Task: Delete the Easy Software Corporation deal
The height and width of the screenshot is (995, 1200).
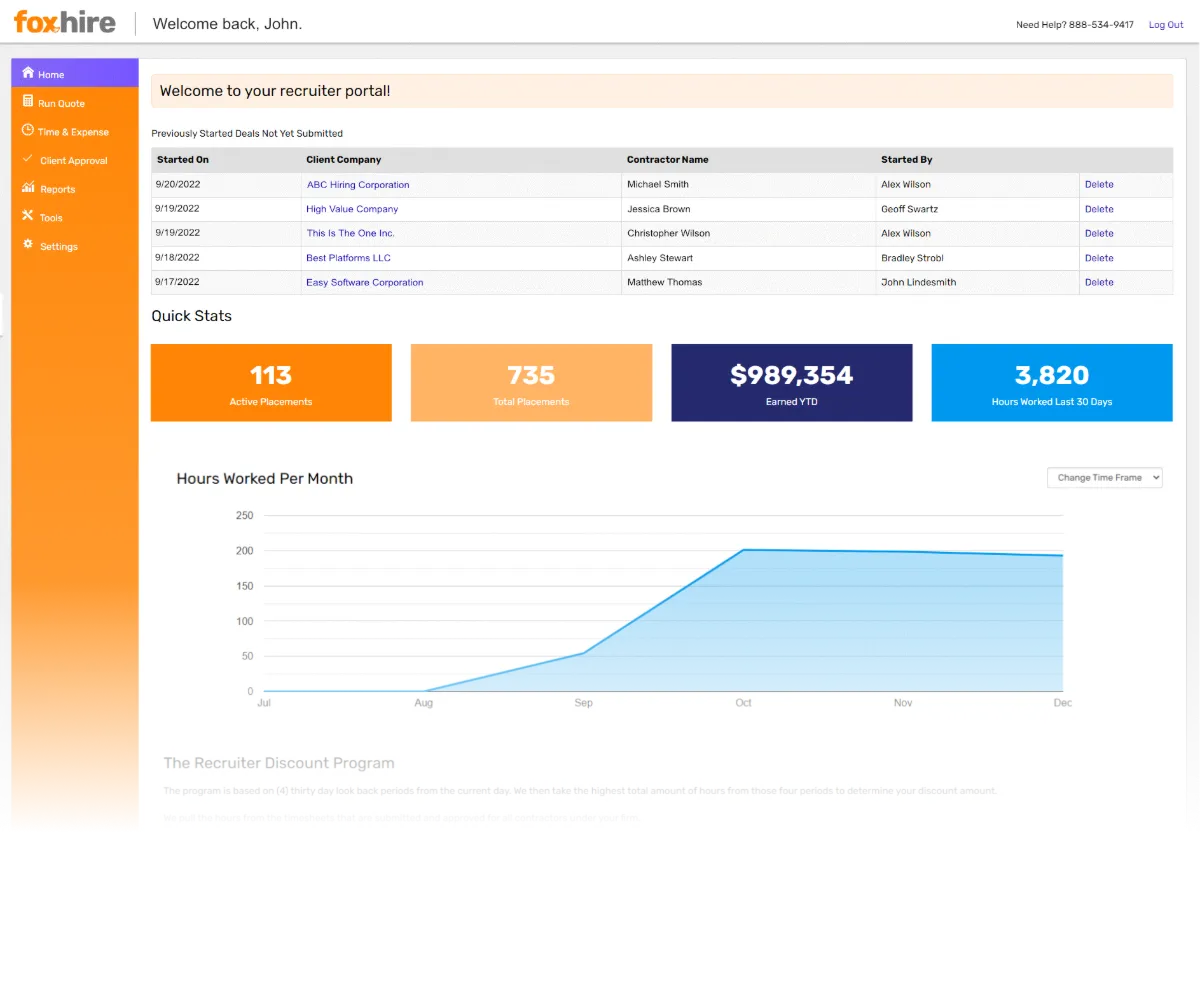Action: pyautogui.click(x=1099, y=282)
